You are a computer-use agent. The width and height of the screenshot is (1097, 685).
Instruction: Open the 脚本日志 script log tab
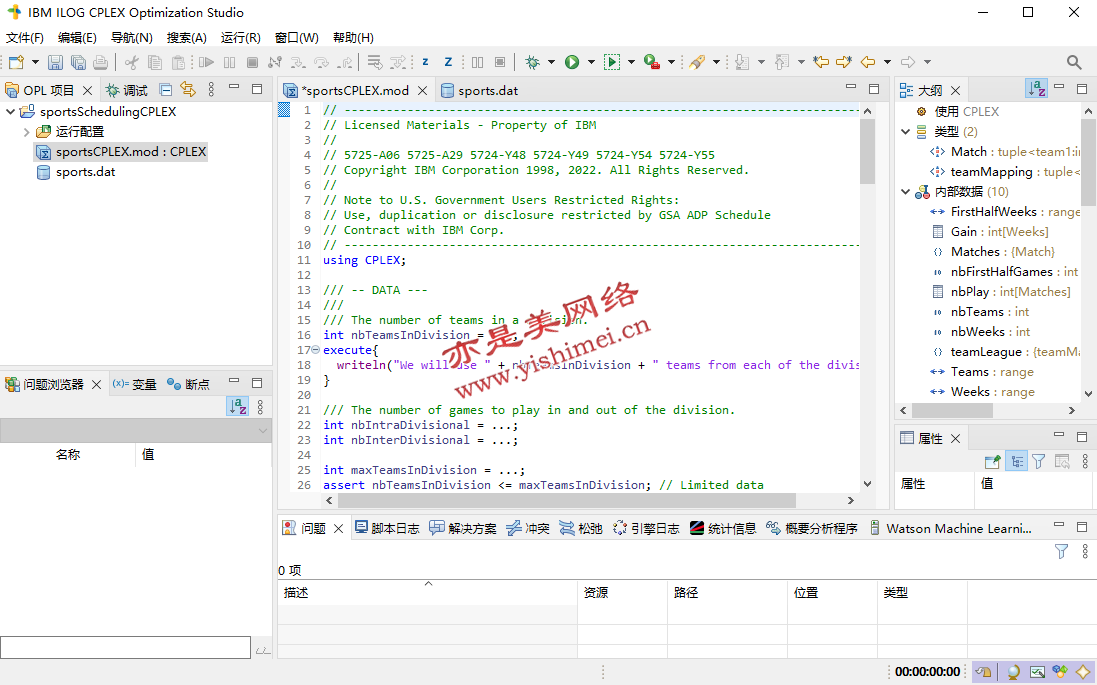point(387,528)
